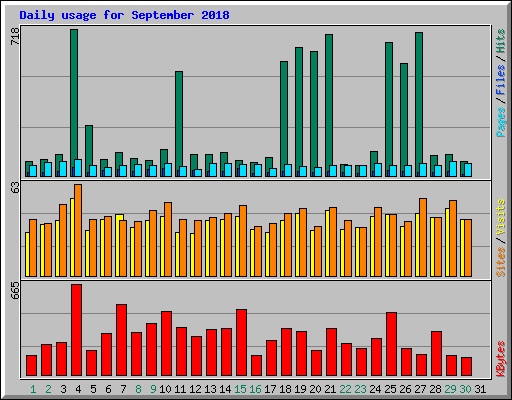The width and height of the screenshot is (512, 400).
Task: Click the green 'Hits' legend label
Action: 500,41
